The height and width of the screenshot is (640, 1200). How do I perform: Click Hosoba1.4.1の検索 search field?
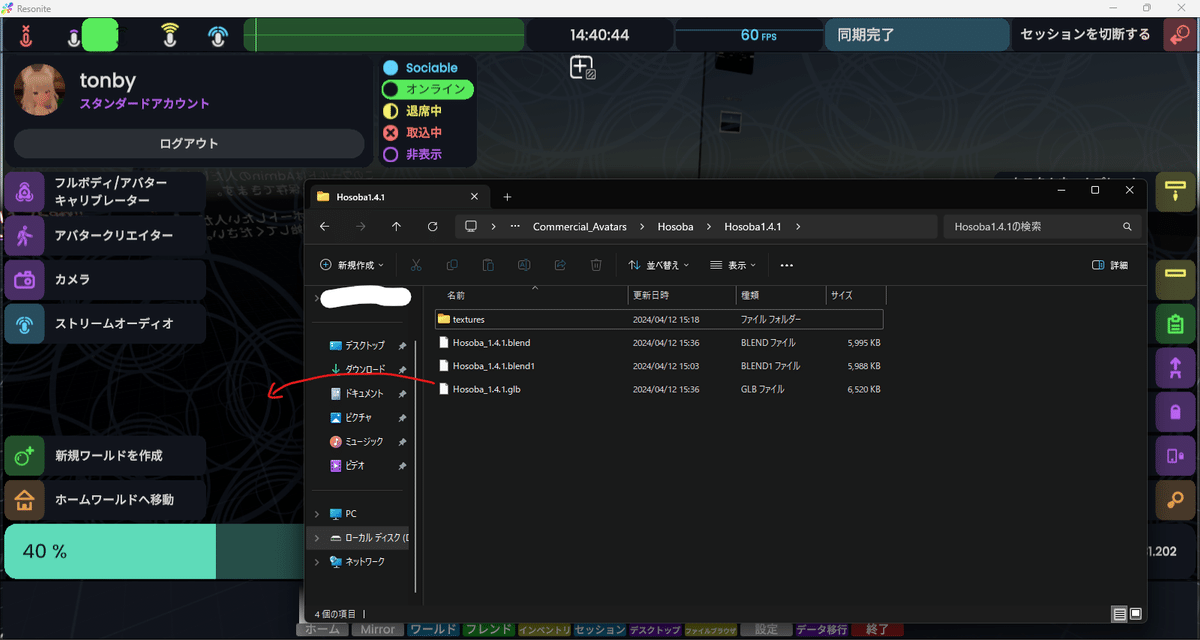[x=1041, y=227]
